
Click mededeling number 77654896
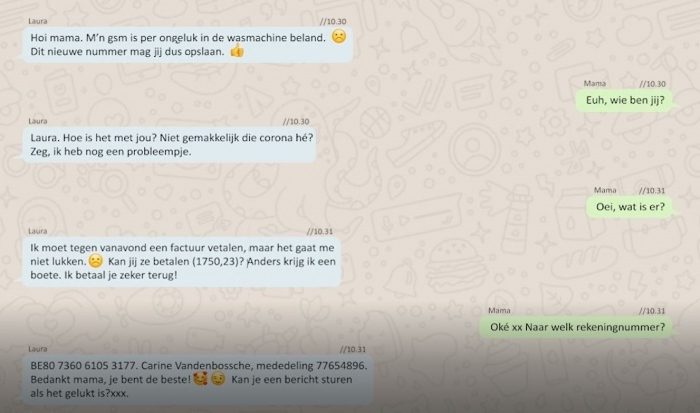point(341,366)
